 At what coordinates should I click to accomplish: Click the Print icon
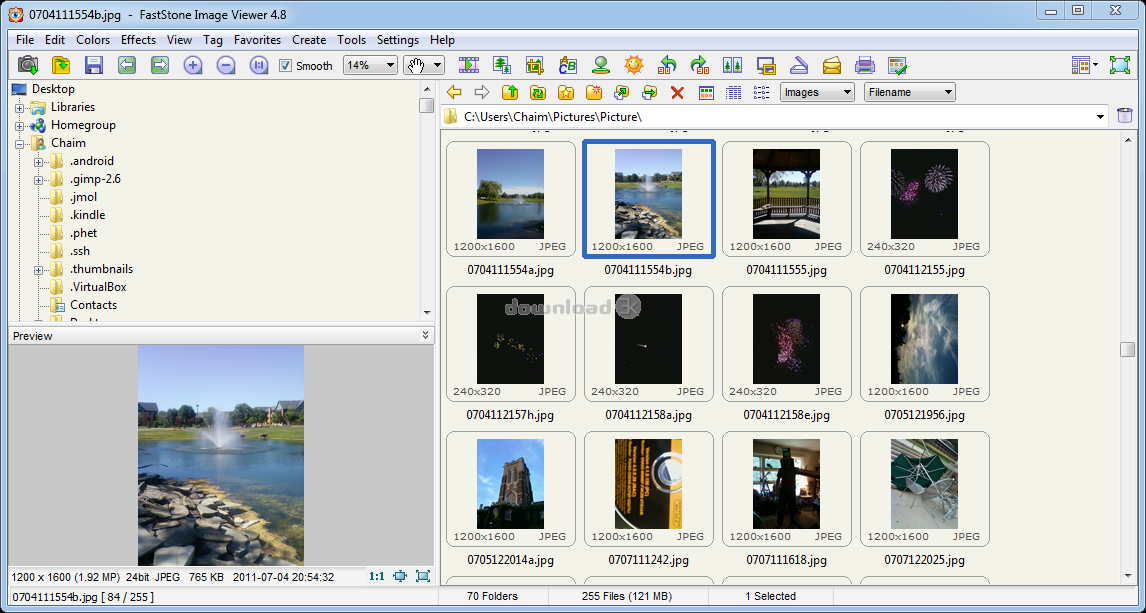point(865,65)
